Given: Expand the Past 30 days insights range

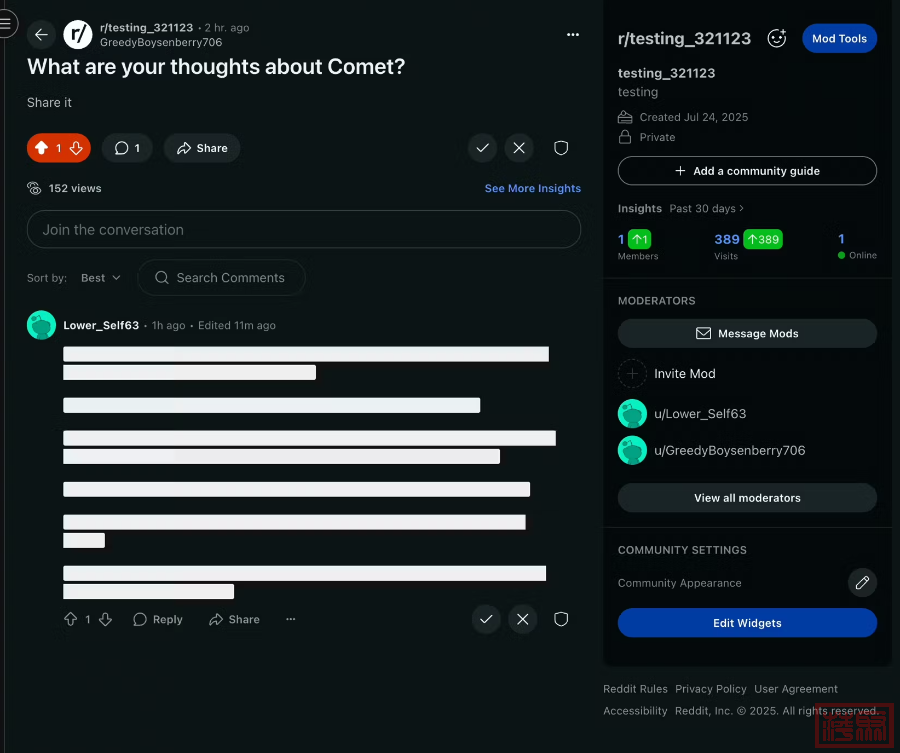Looking at the screenshot, I should [x=707, y=209].
